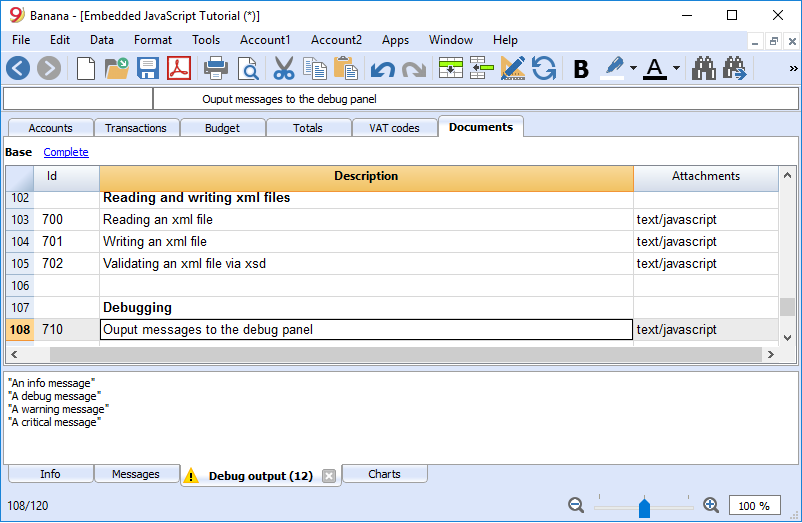Cut selection using the scissors icon
Screen dimensions: 802x523
pos(284,68)
